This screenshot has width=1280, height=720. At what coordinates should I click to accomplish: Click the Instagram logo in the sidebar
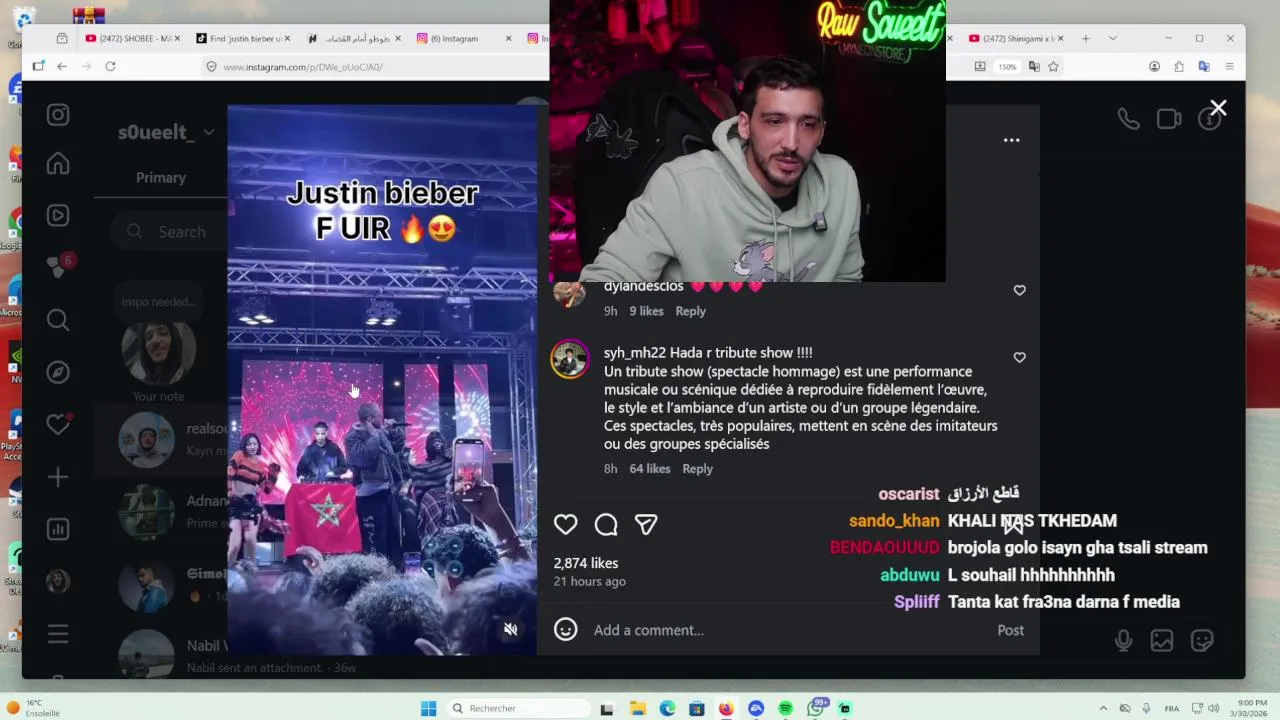coord(58,115)
